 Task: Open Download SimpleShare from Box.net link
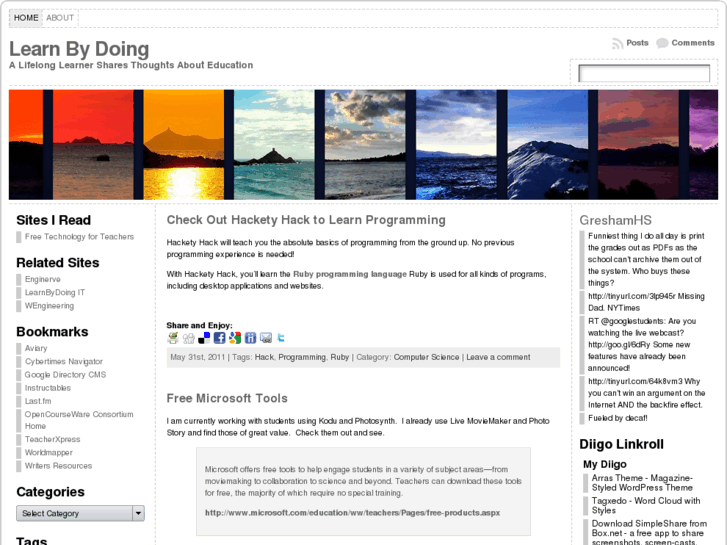click(x=649, y=533)
